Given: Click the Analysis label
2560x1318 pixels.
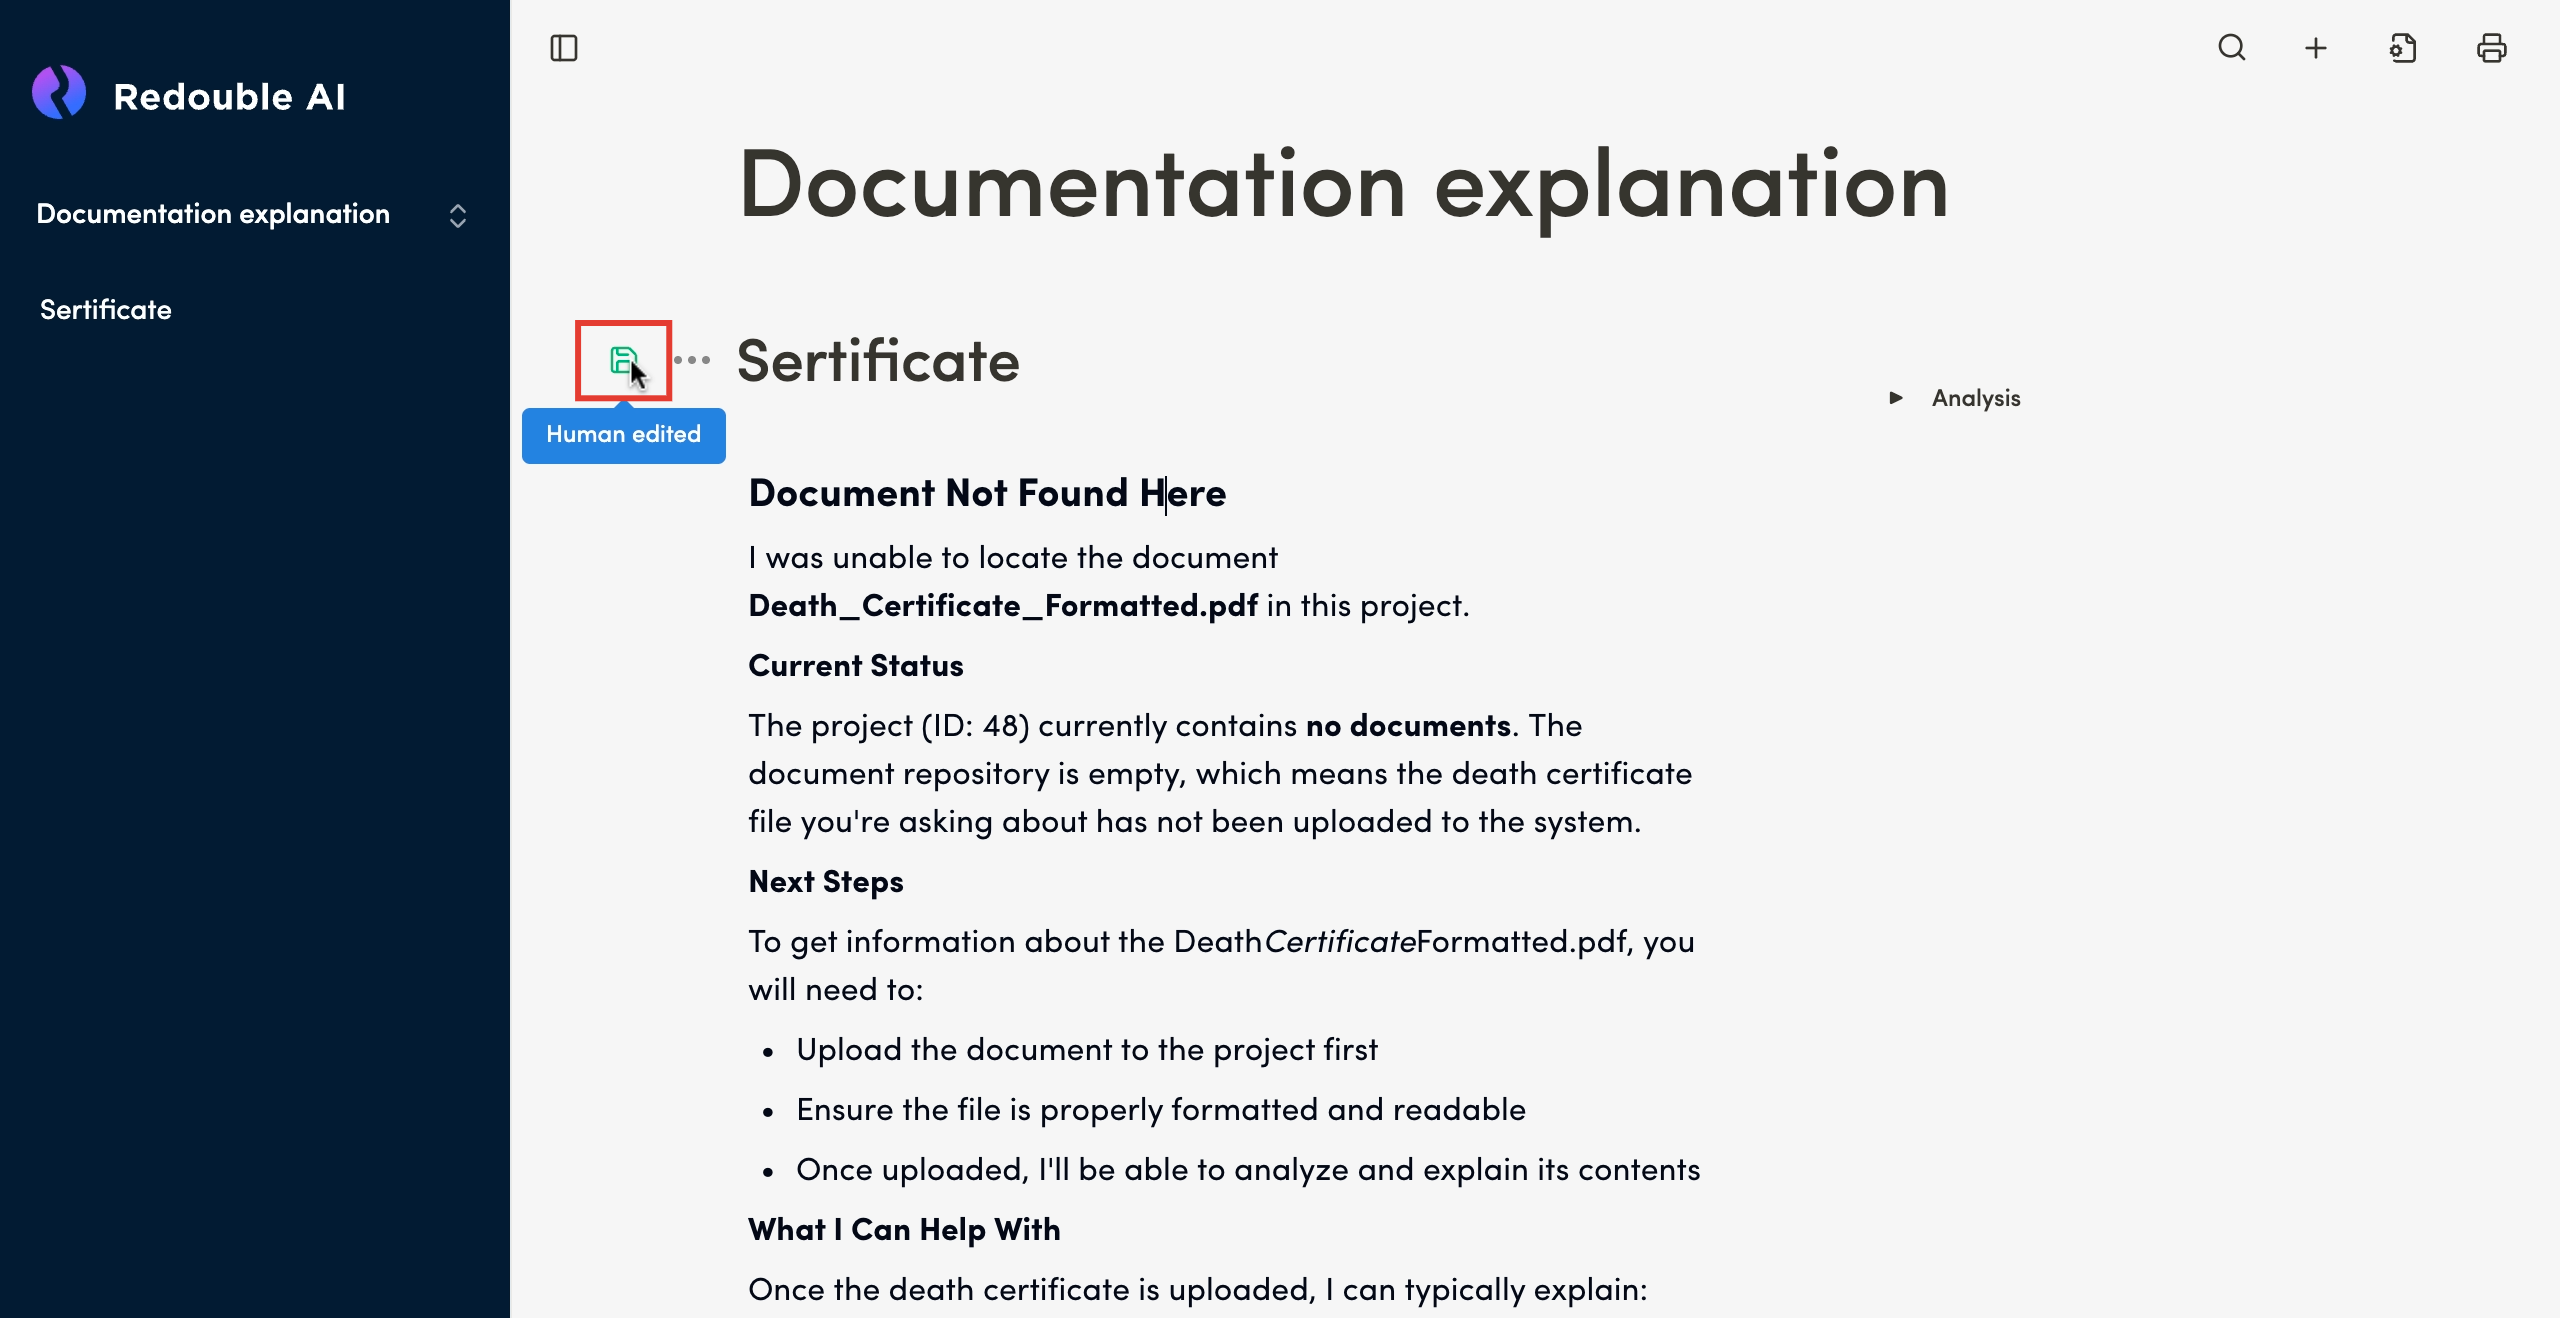Looking at the screenshot, I should 1975,398.
